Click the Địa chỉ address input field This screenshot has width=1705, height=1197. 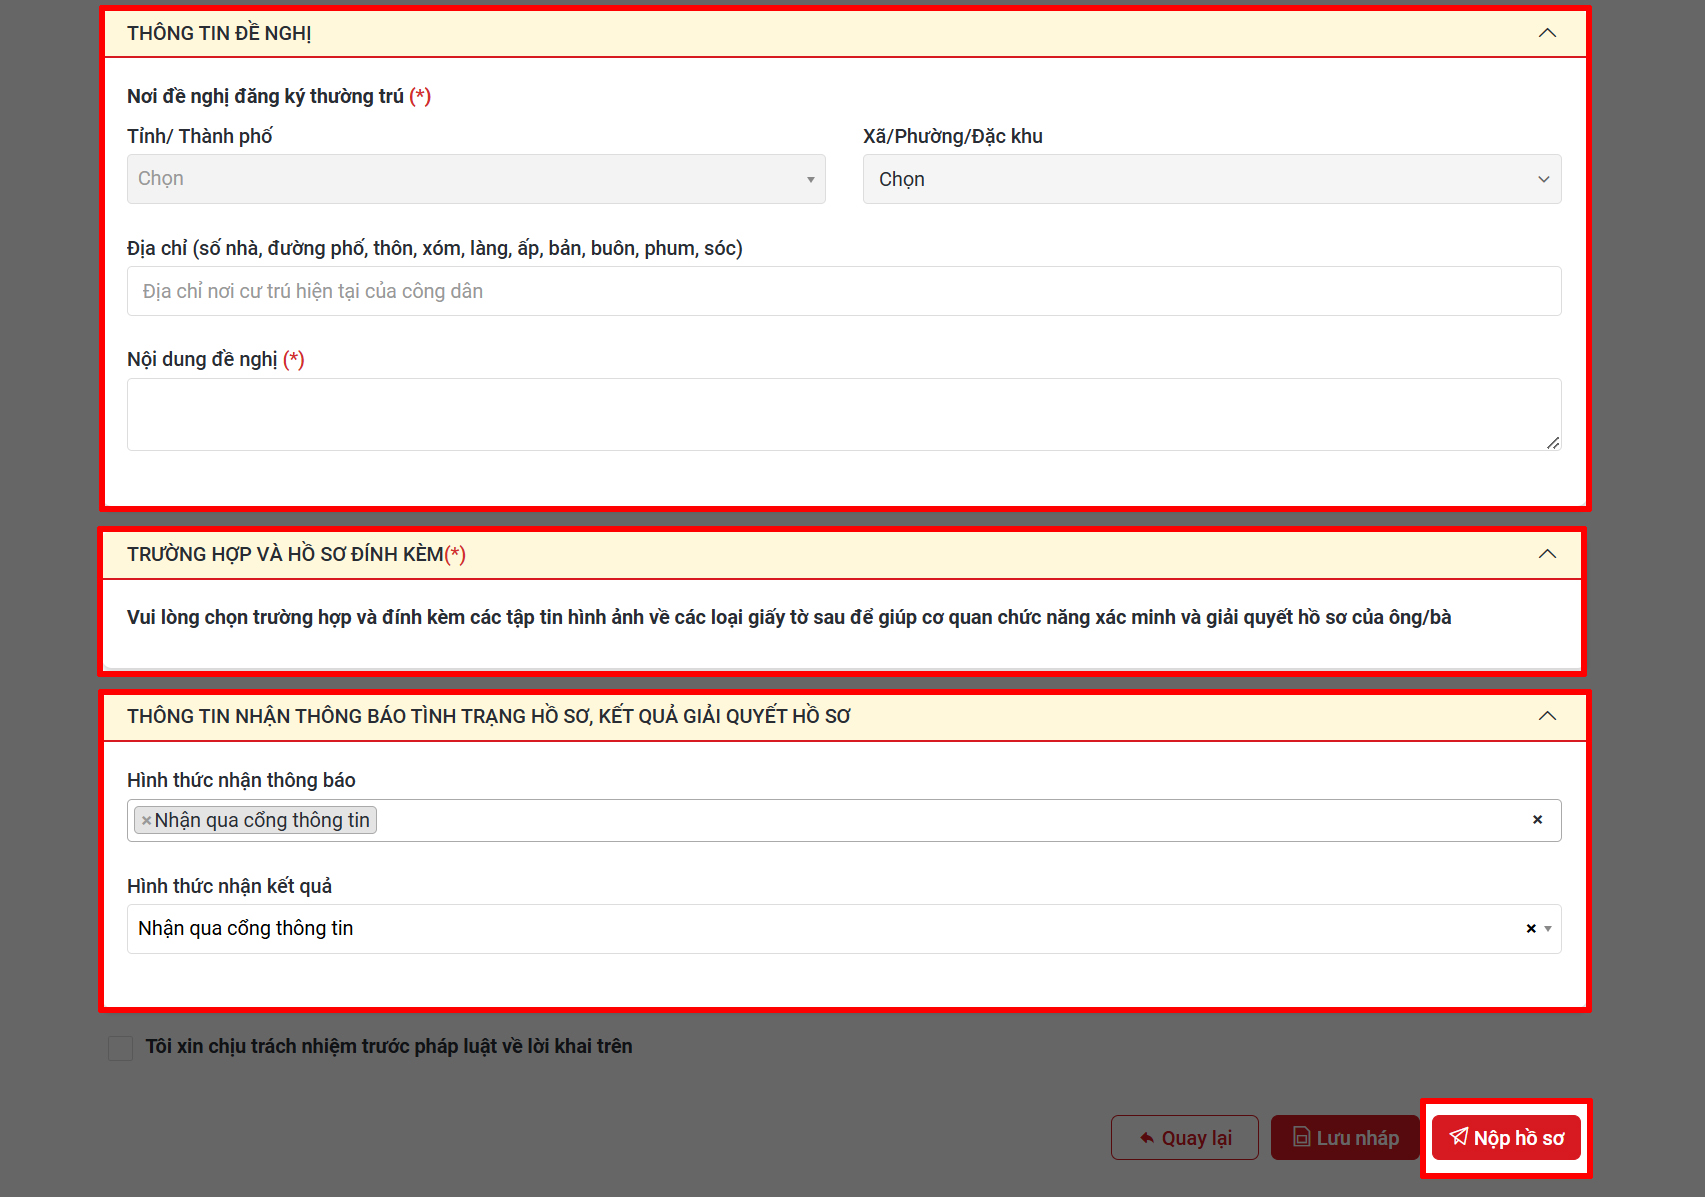[x=843, y=291]
